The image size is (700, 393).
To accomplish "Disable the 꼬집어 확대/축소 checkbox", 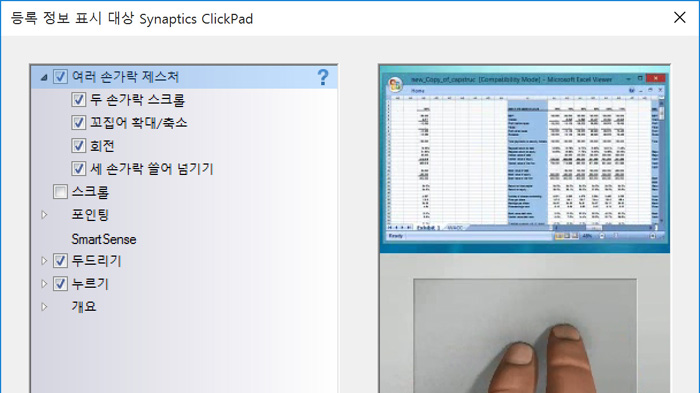I will pos(79,122).
